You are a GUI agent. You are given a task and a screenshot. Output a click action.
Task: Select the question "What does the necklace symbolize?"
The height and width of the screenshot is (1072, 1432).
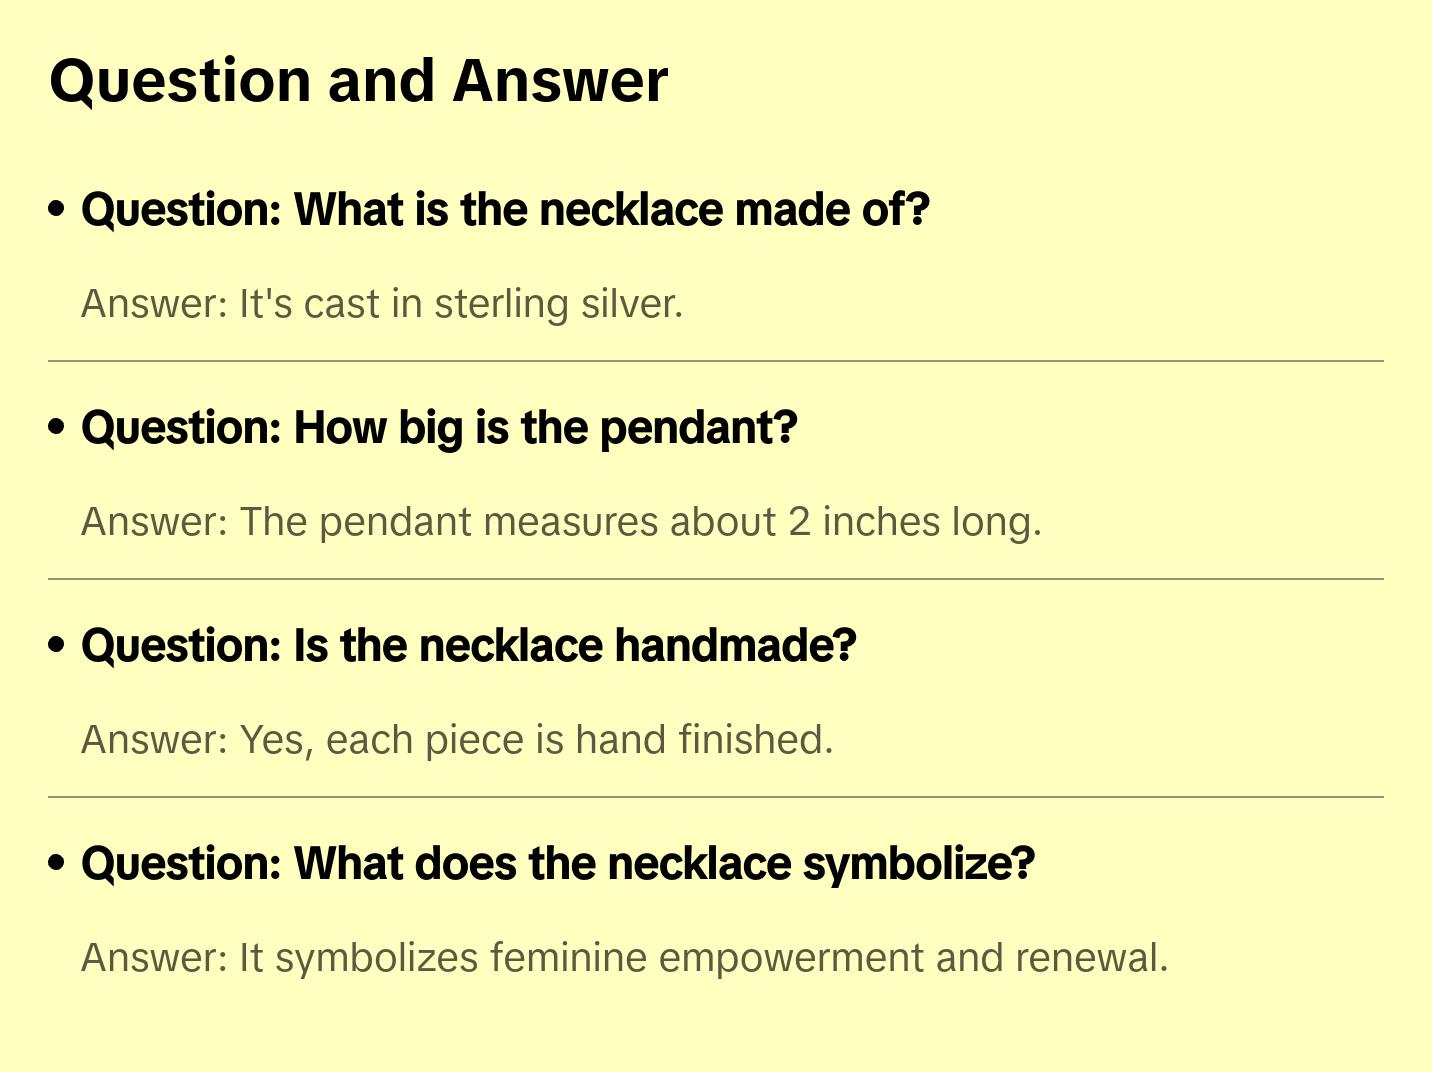tap(558, 863)
